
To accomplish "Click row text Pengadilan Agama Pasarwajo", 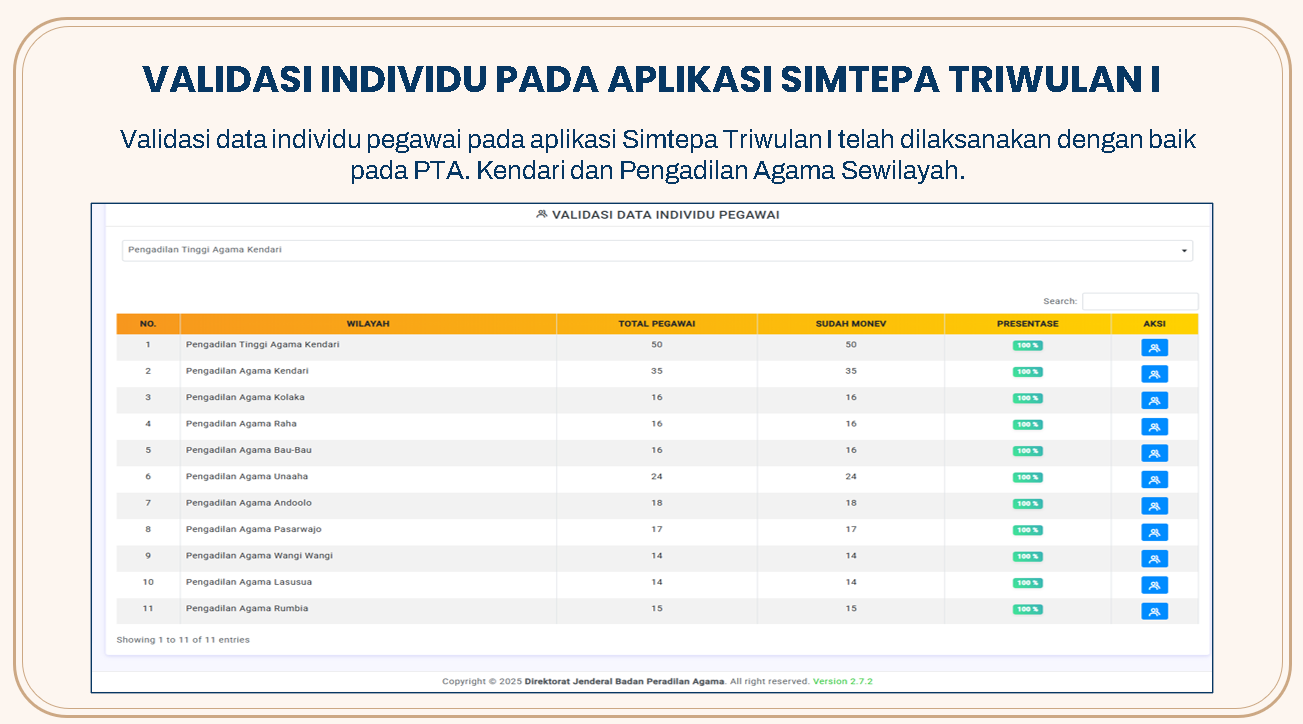I will [x=253, y=529].
